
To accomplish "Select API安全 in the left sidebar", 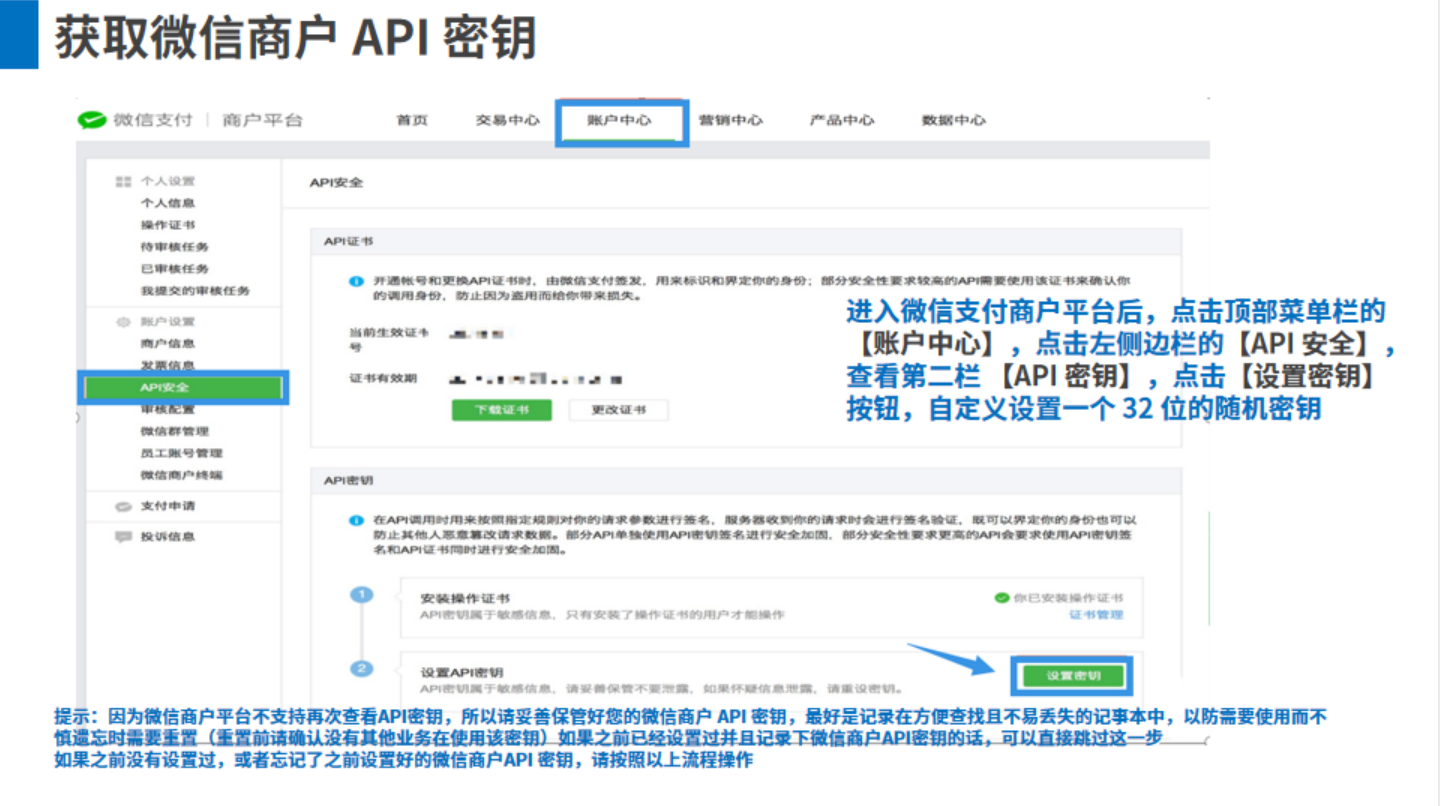I will [184, 387].
